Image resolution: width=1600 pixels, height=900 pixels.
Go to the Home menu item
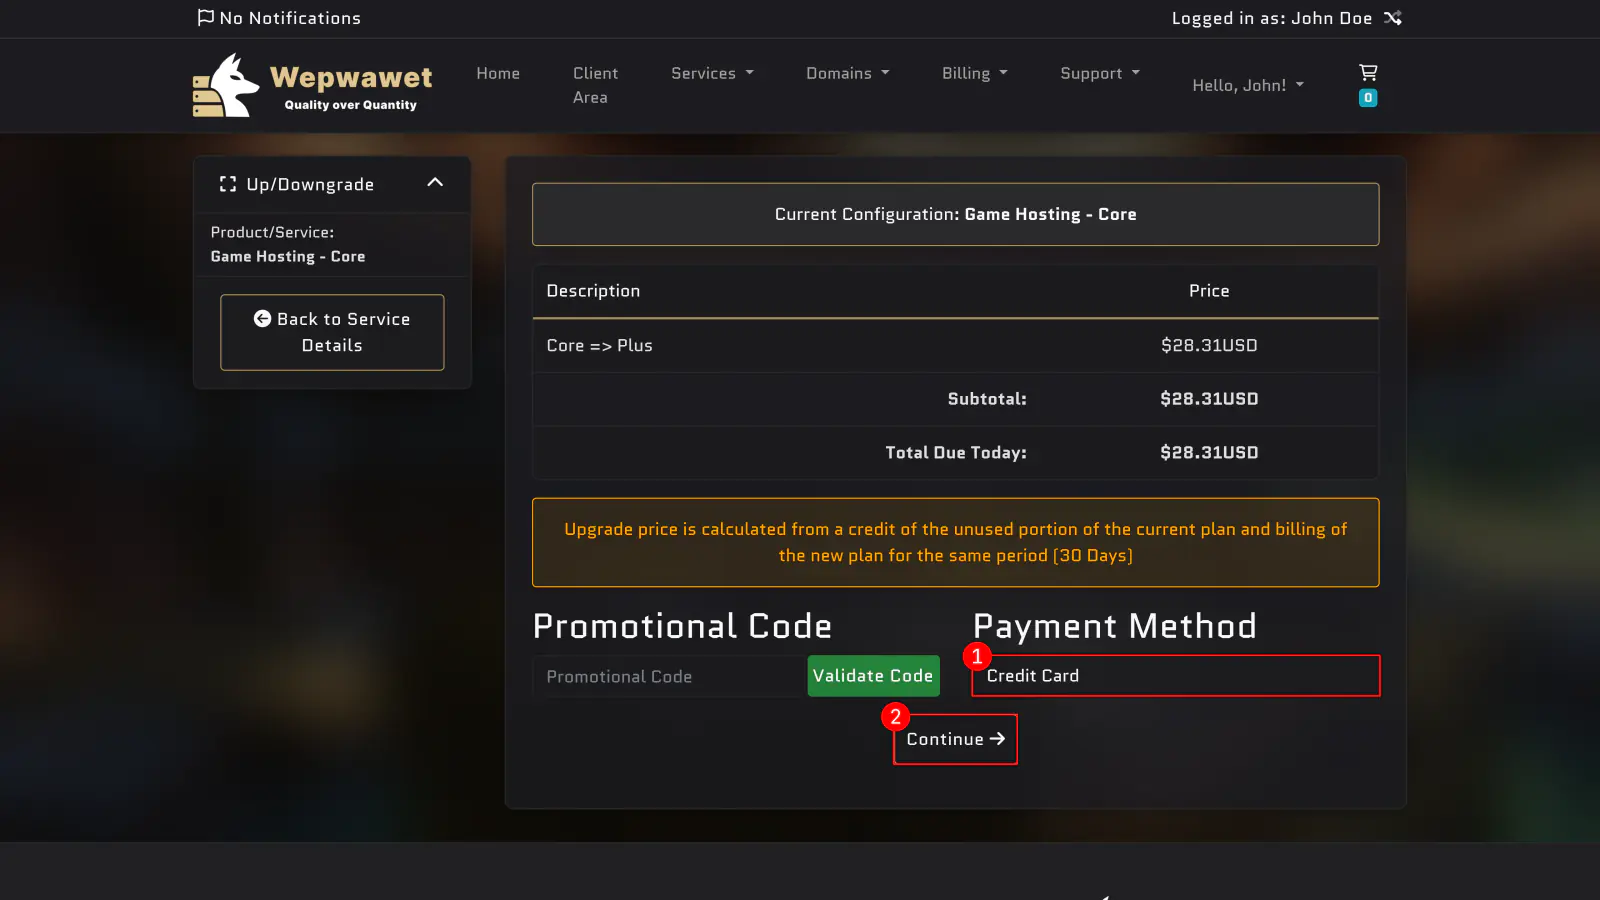click(x=498, y=73)
